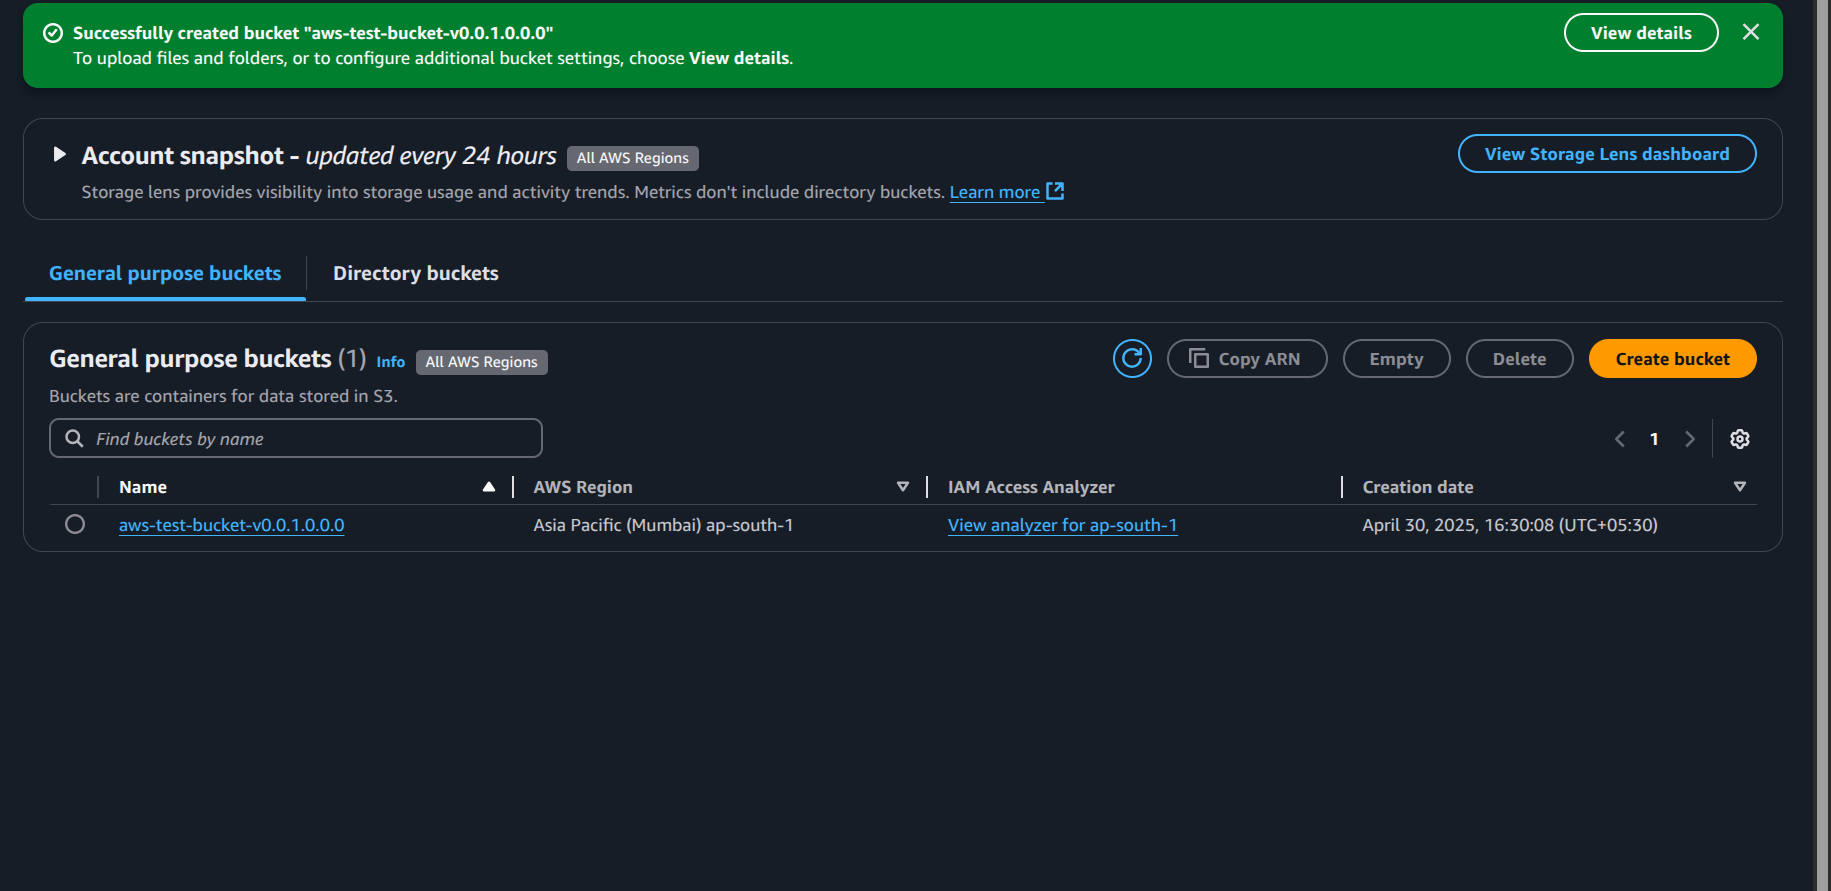Refresh the buckets list
1831x891 pixels.
[x=1132, y=358]
